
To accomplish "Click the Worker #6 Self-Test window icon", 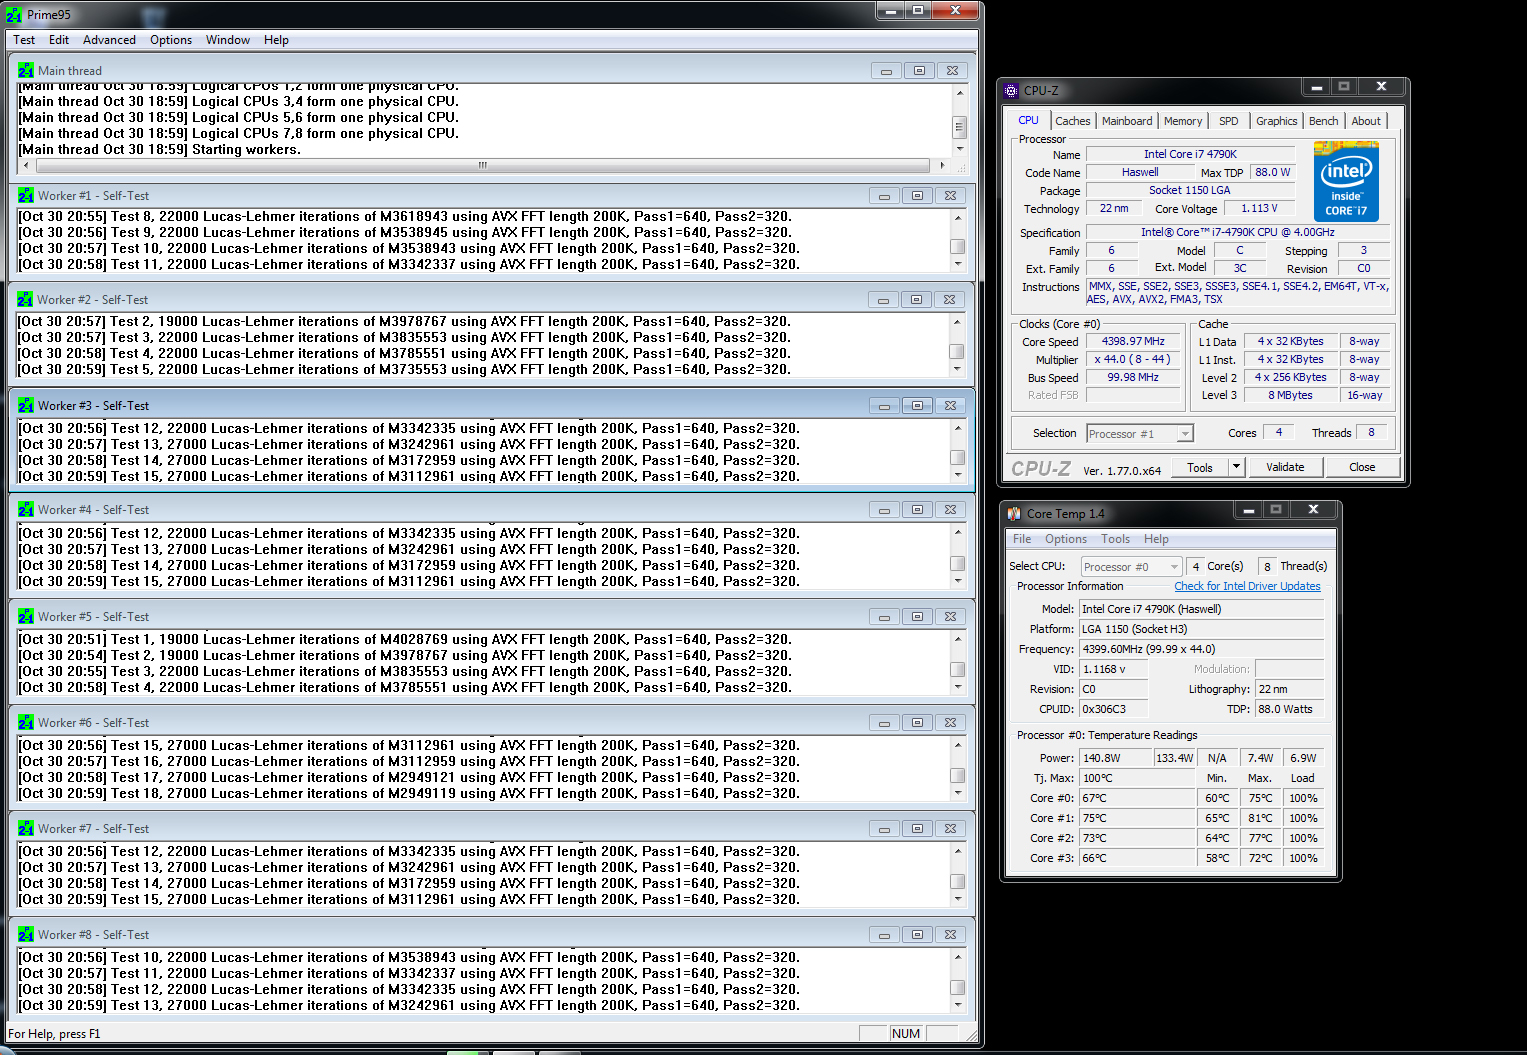I will [x=25, y=723].
